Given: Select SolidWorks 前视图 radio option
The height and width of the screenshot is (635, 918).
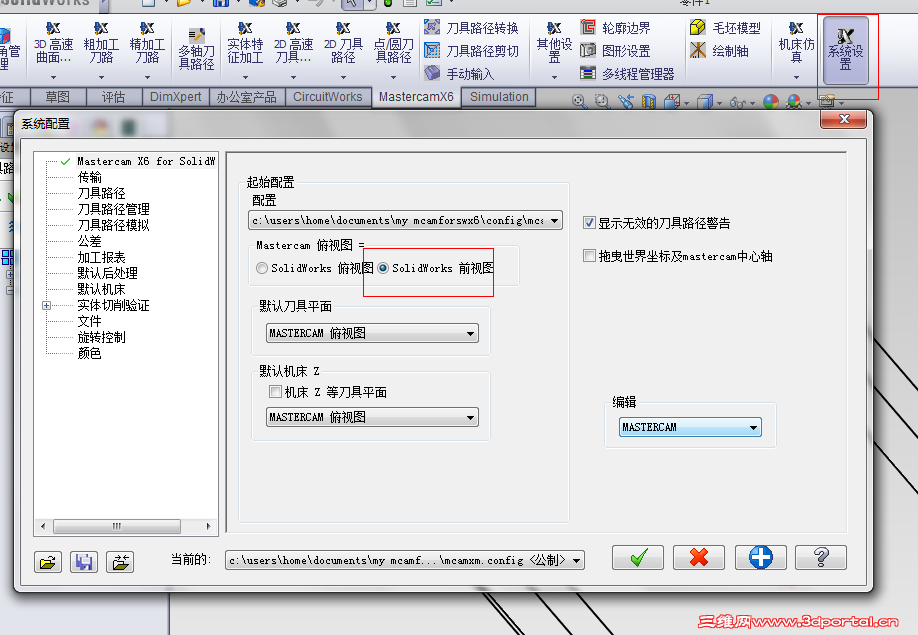Looking at the screenshot, I should tap(436, 268).
